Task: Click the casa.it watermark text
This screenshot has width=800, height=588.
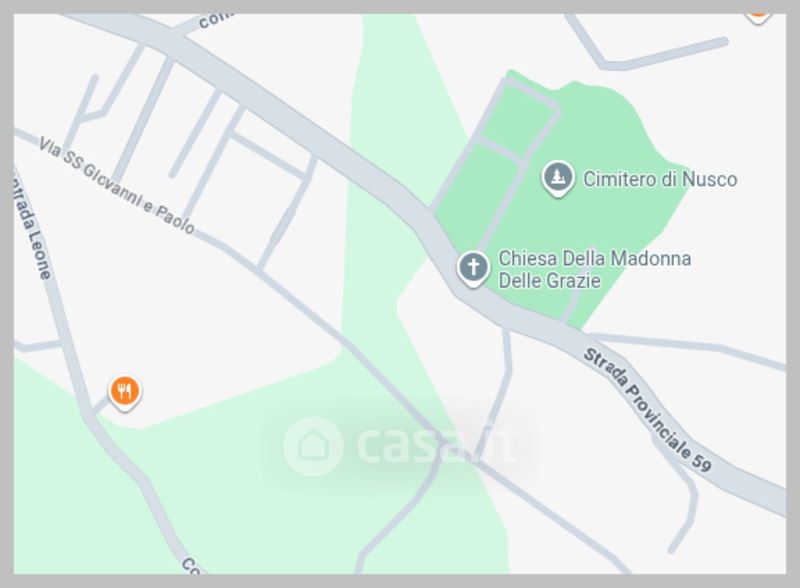Action: [437, 446]
